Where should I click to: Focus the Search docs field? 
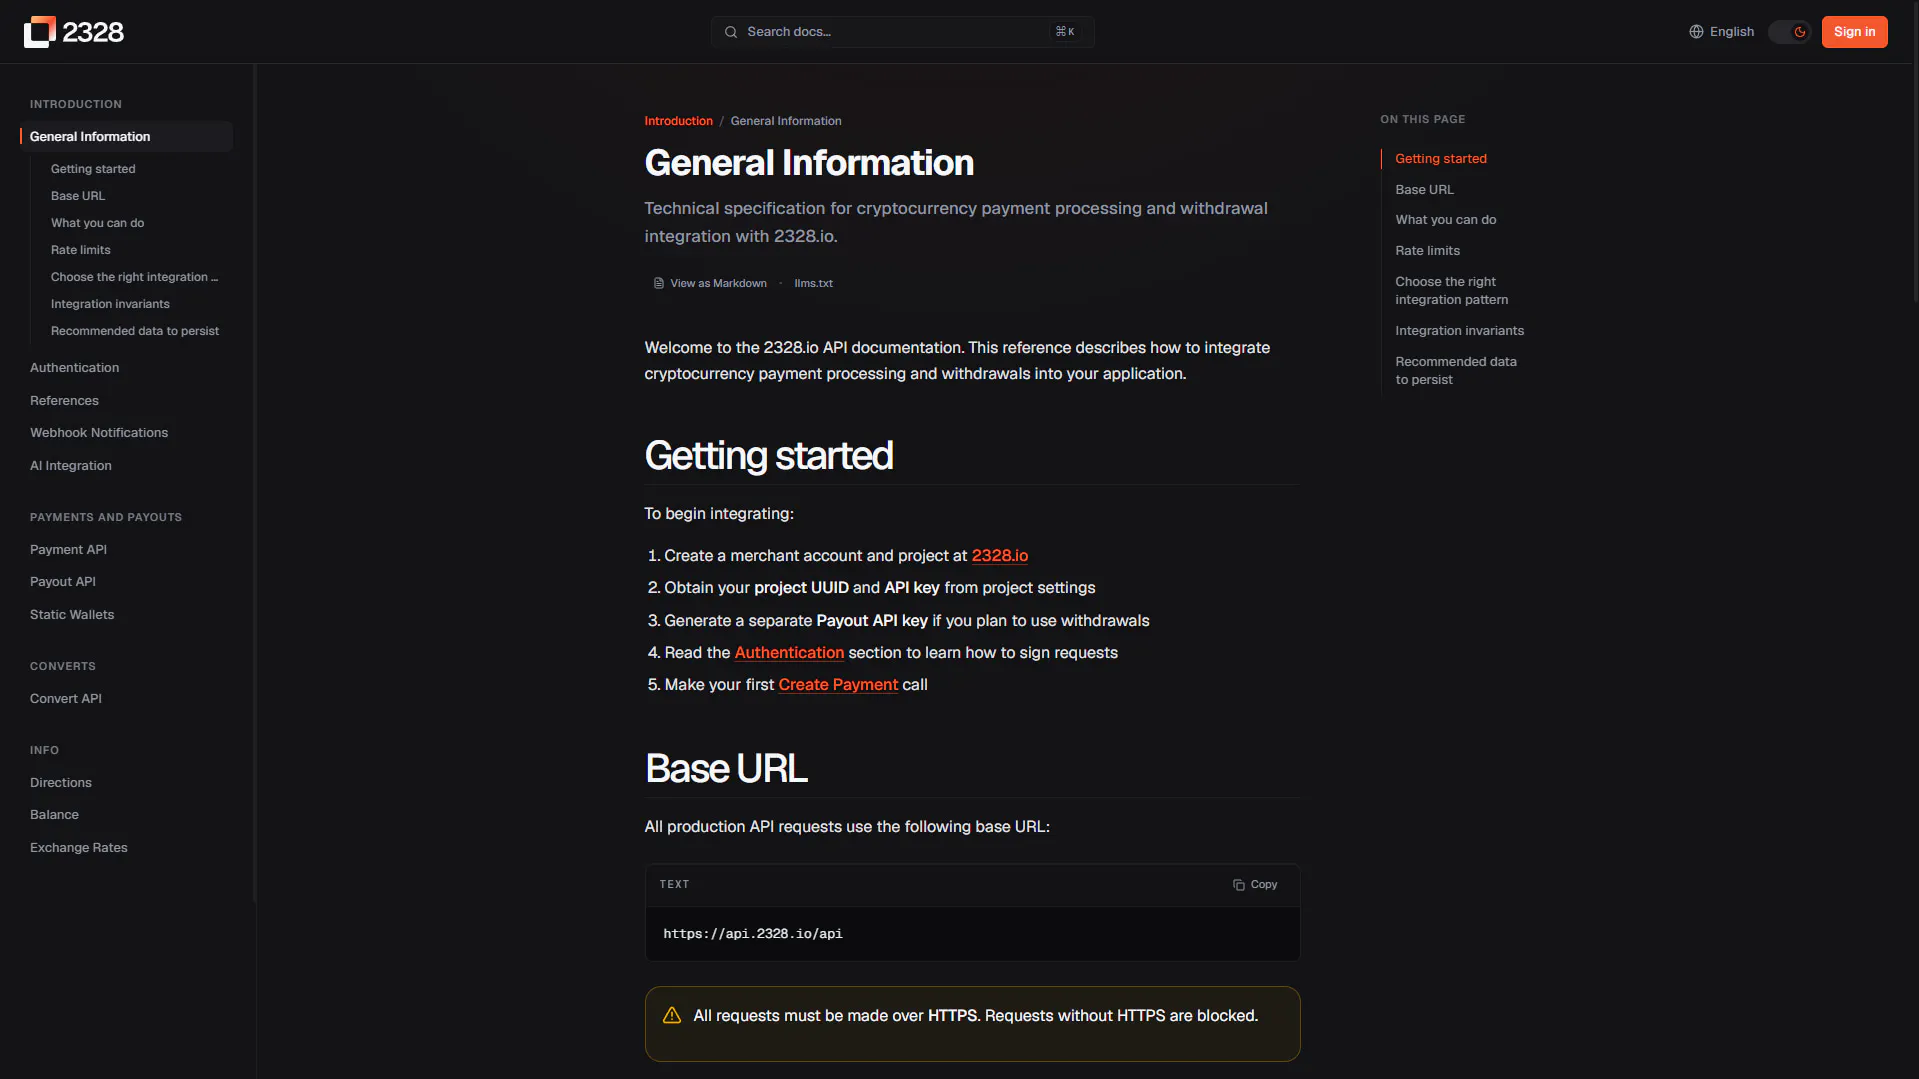[x=902, y=32]
